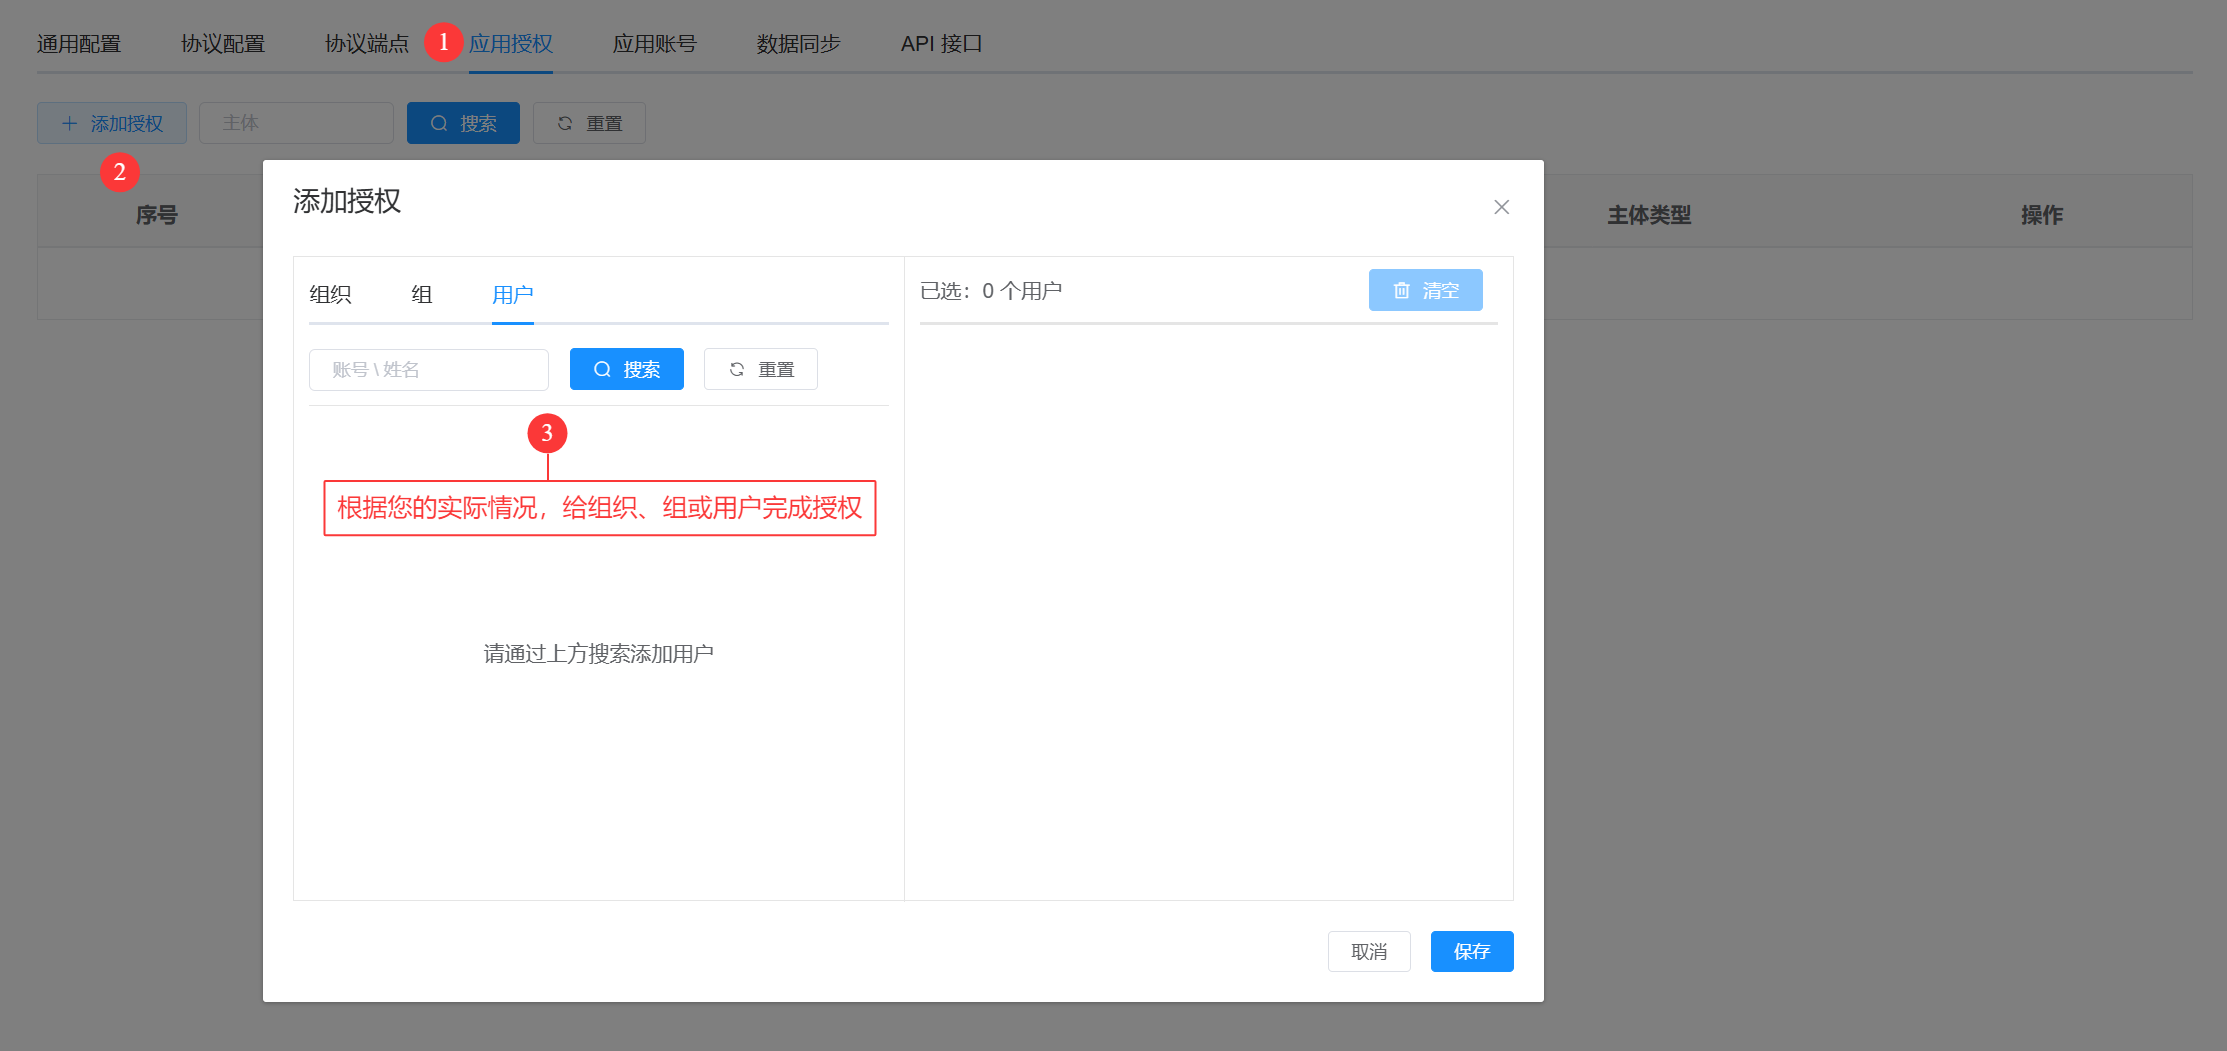Viewport: 2227px width, 1051px height.
Task: Select the 应用授权 tab
Action: [511, 44]
